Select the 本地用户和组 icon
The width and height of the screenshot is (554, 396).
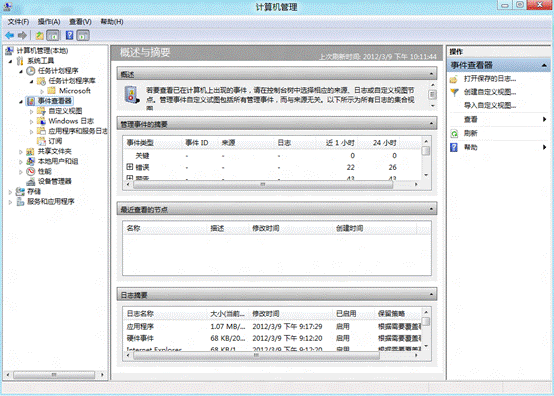pos(31,161)
